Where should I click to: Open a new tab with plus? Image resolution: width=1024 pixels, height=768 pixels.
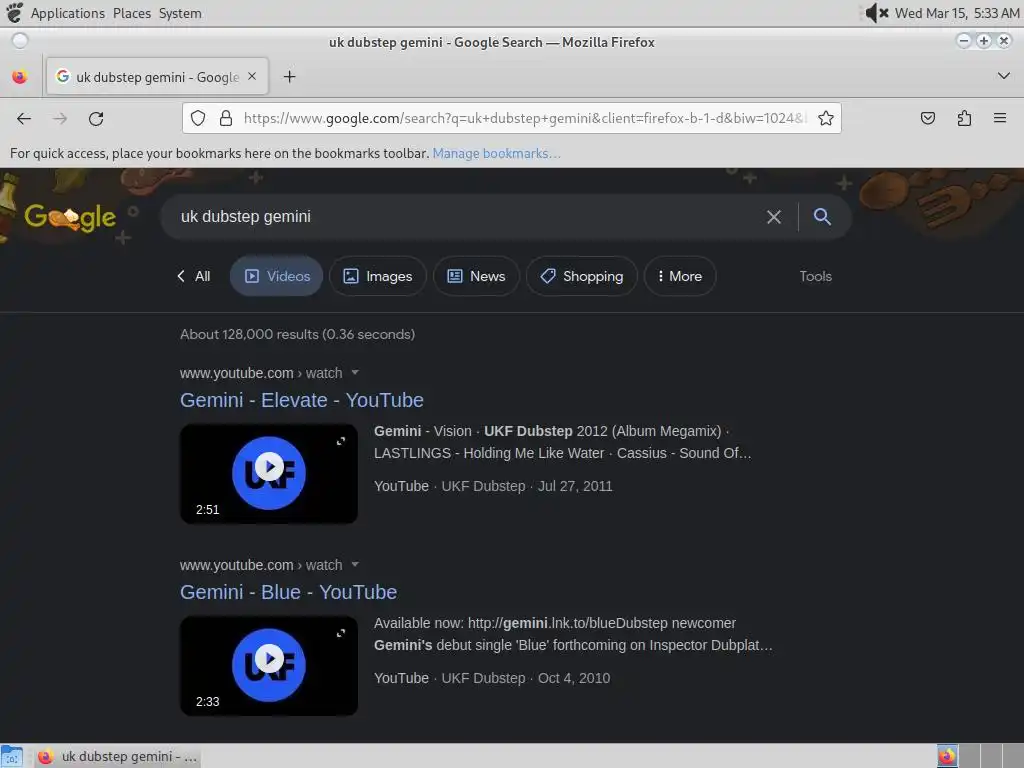coord(289,77)
